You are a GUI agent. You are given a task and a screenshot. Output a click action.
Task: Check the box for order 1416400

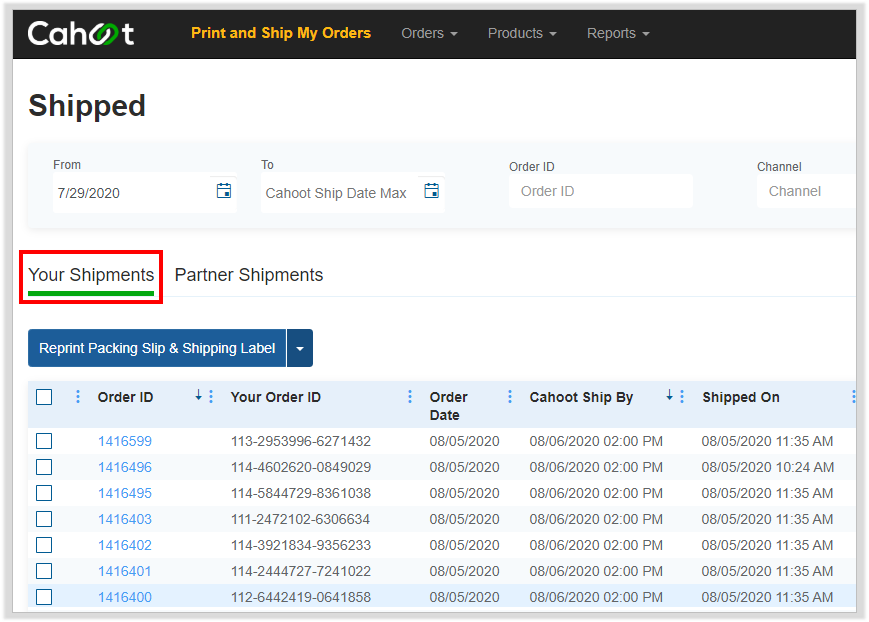(44, 598)
